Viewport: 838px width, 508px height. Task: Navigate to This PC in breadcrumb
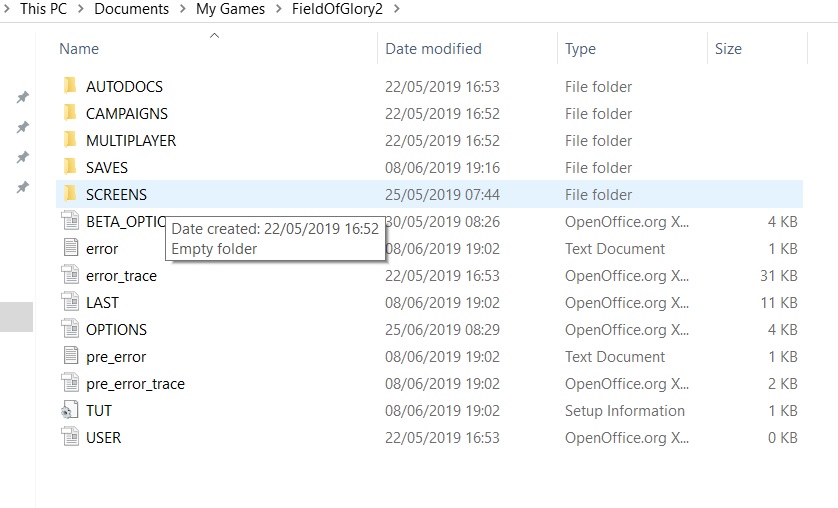pyautogui.click(x=43, y=9)
